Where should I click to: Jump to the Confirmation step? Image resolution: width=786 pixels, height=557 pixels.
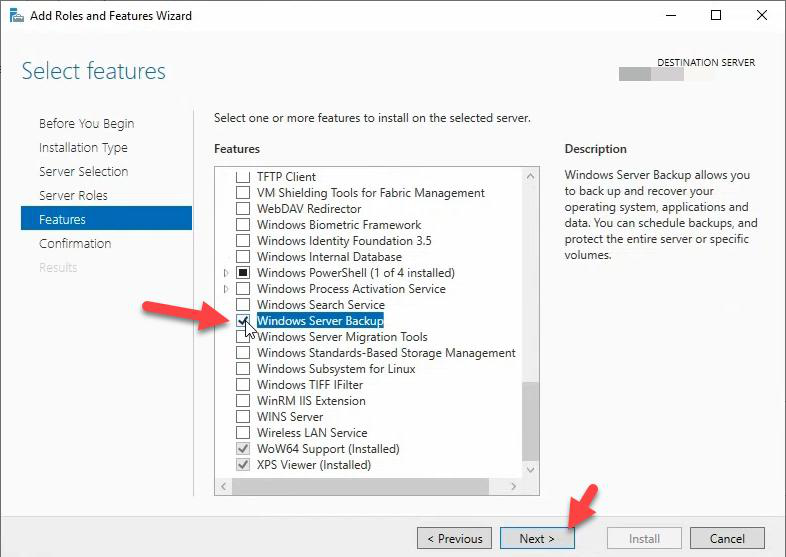tap(75, 244)
